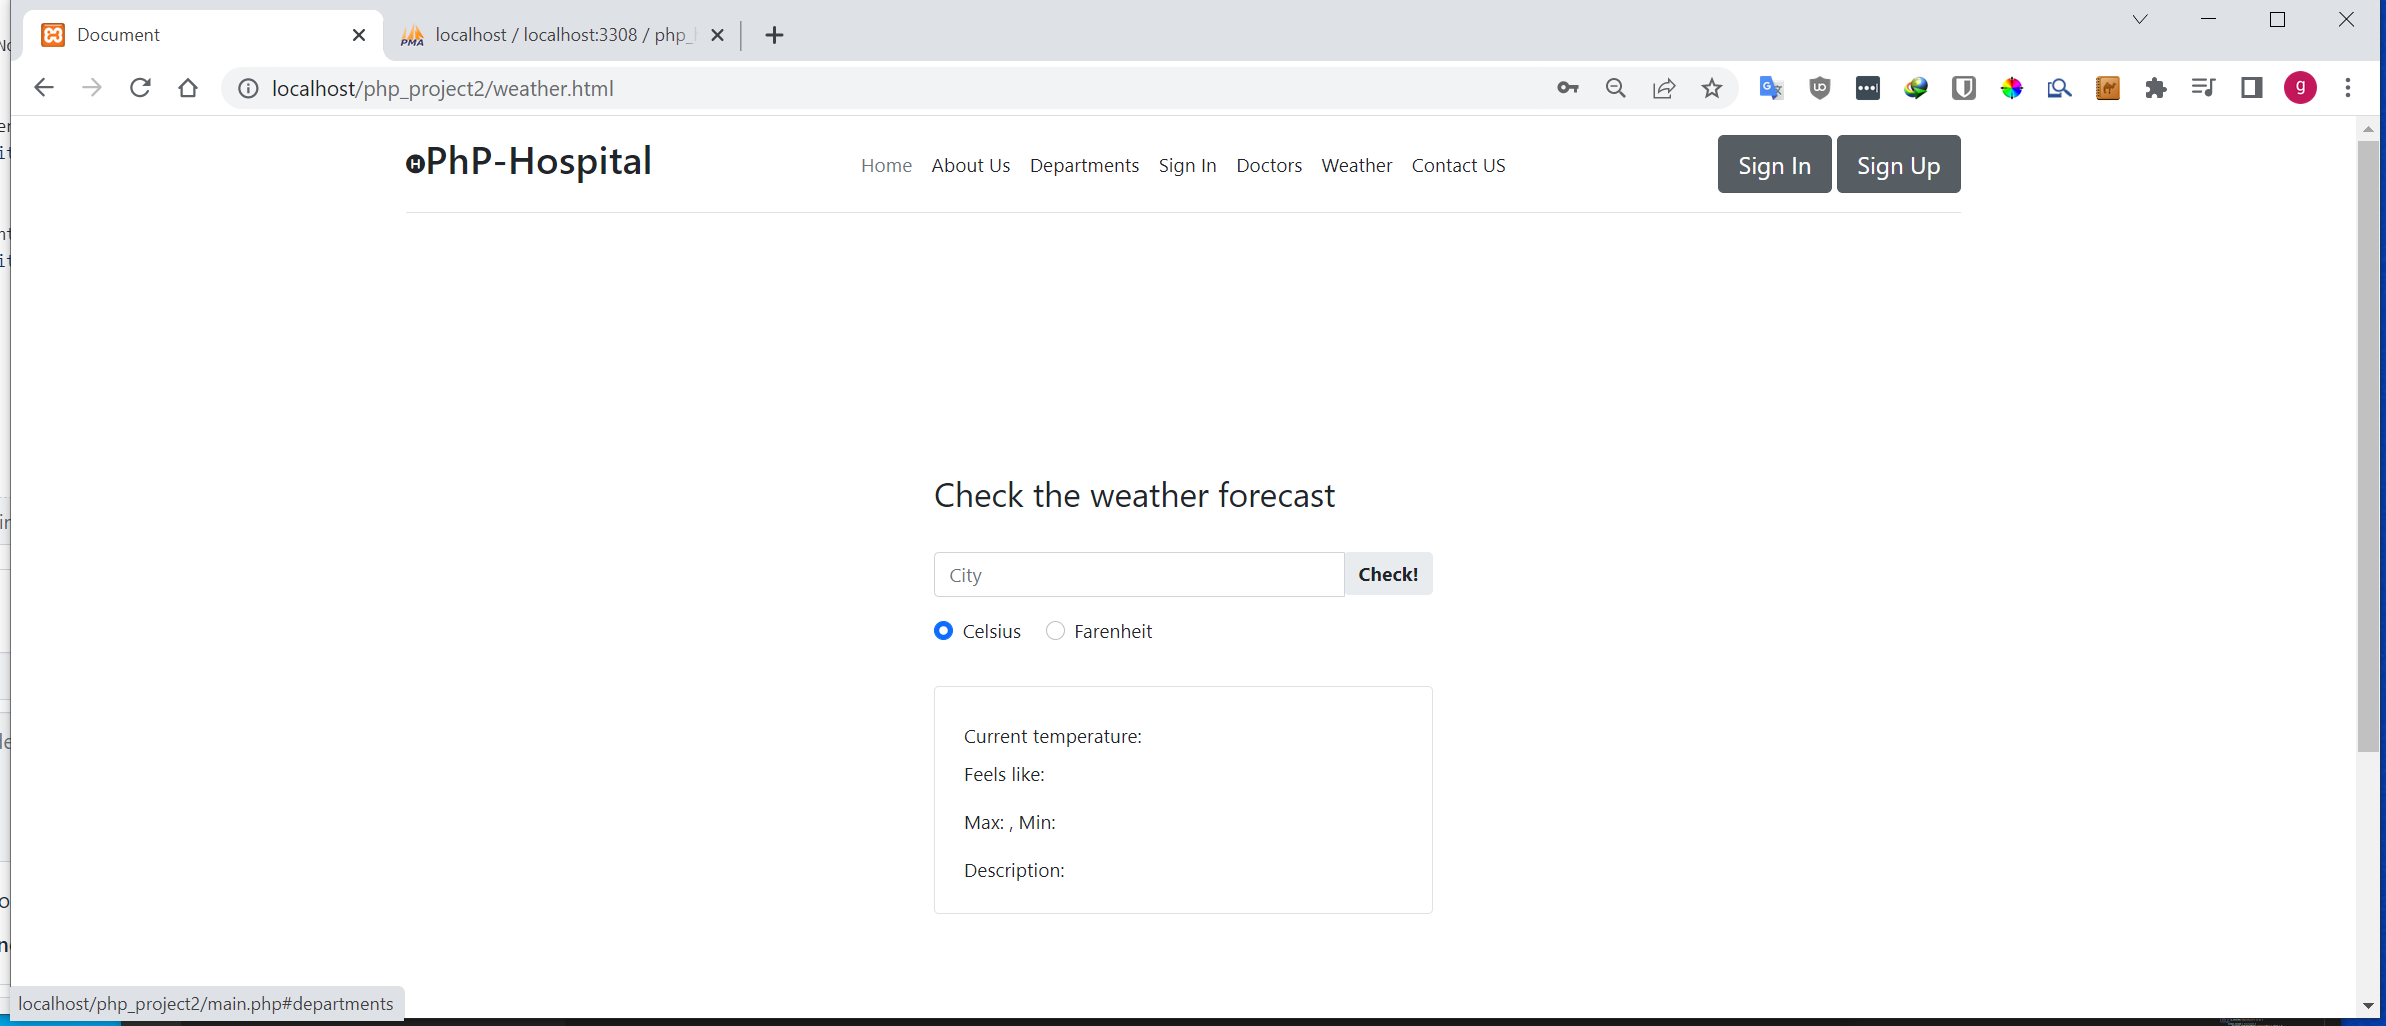This screenshot has height=1026, width=2386.
Task: Focus the City input field
Action: (1139, 574)
